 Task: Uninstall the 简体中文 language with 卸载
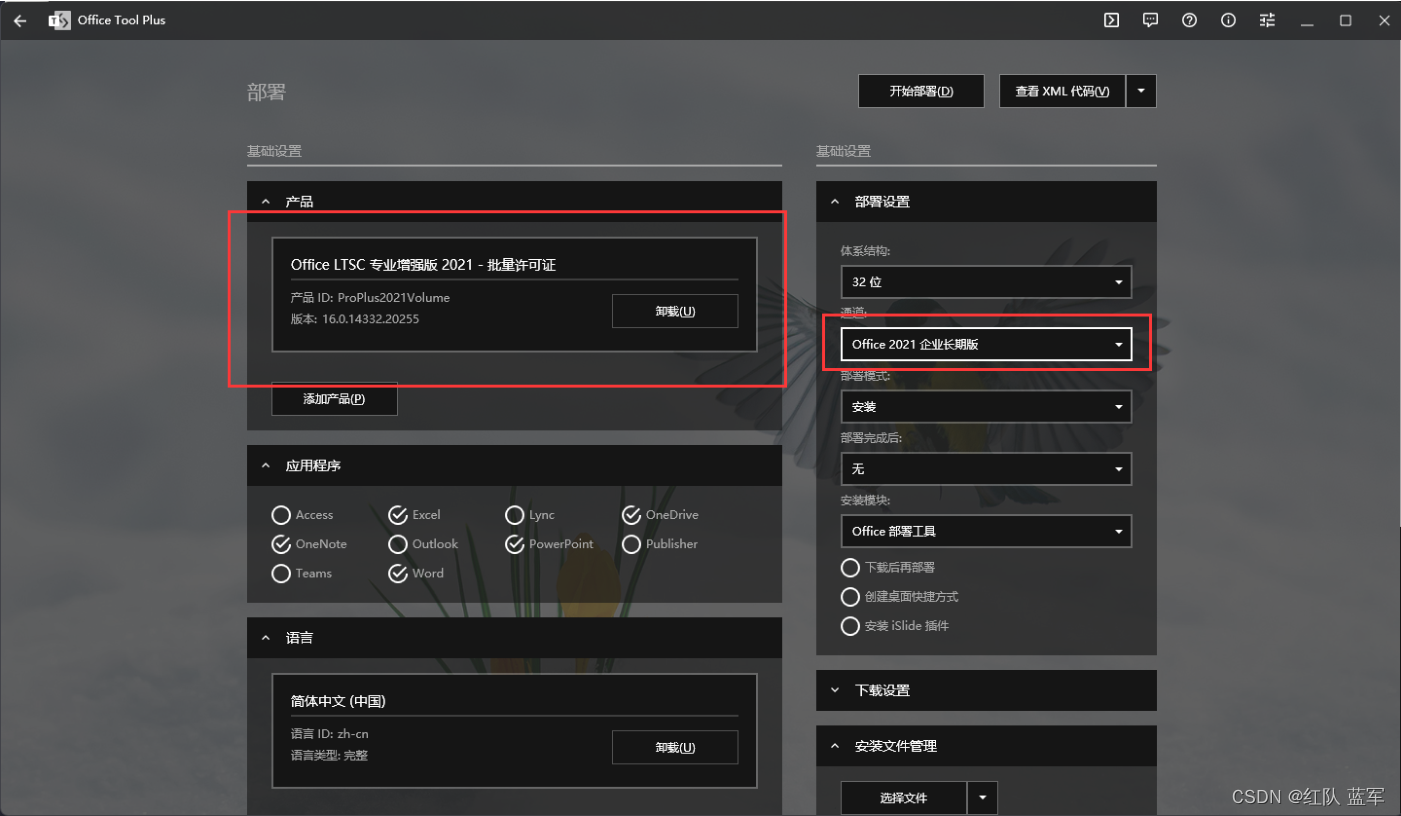click(x=675, y=747)
